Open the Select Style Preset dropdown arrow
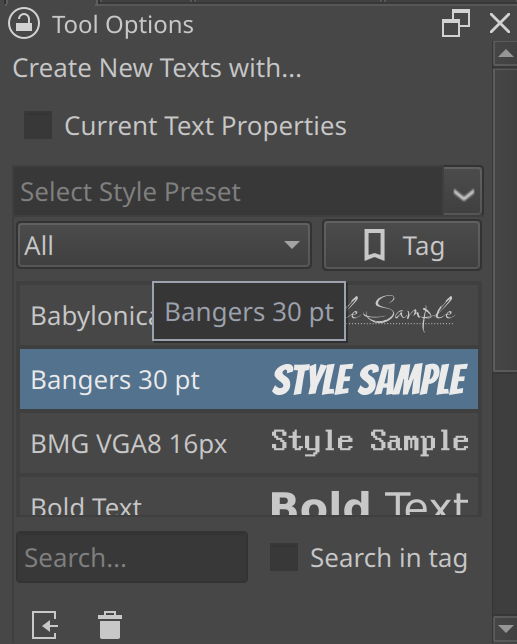This screenshot has width=517, height=644. pos(463,191)
